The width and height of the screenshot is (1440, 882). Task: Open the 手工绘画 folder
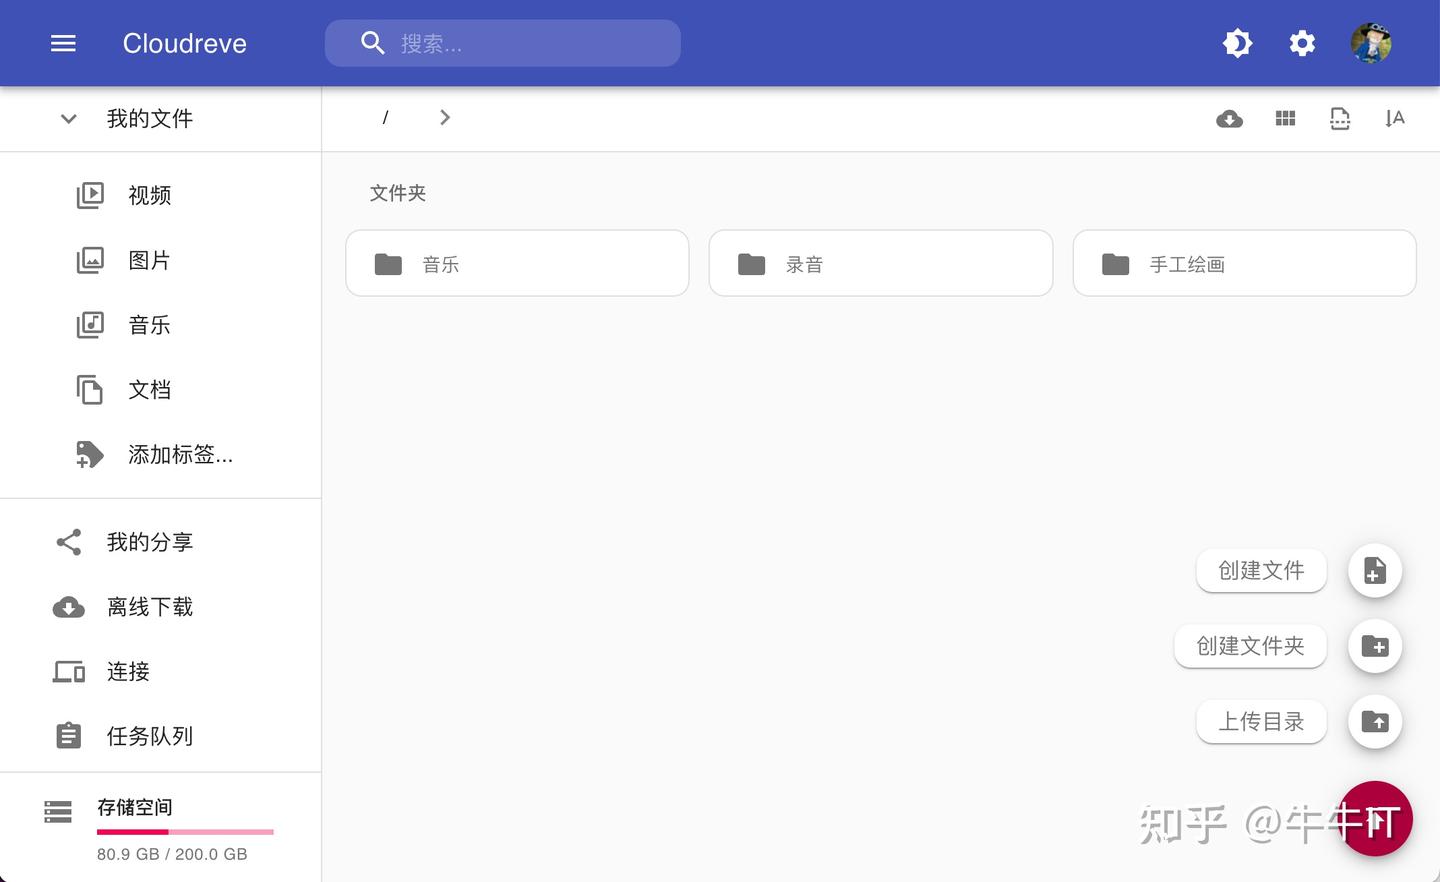[x=1244, y=263]
